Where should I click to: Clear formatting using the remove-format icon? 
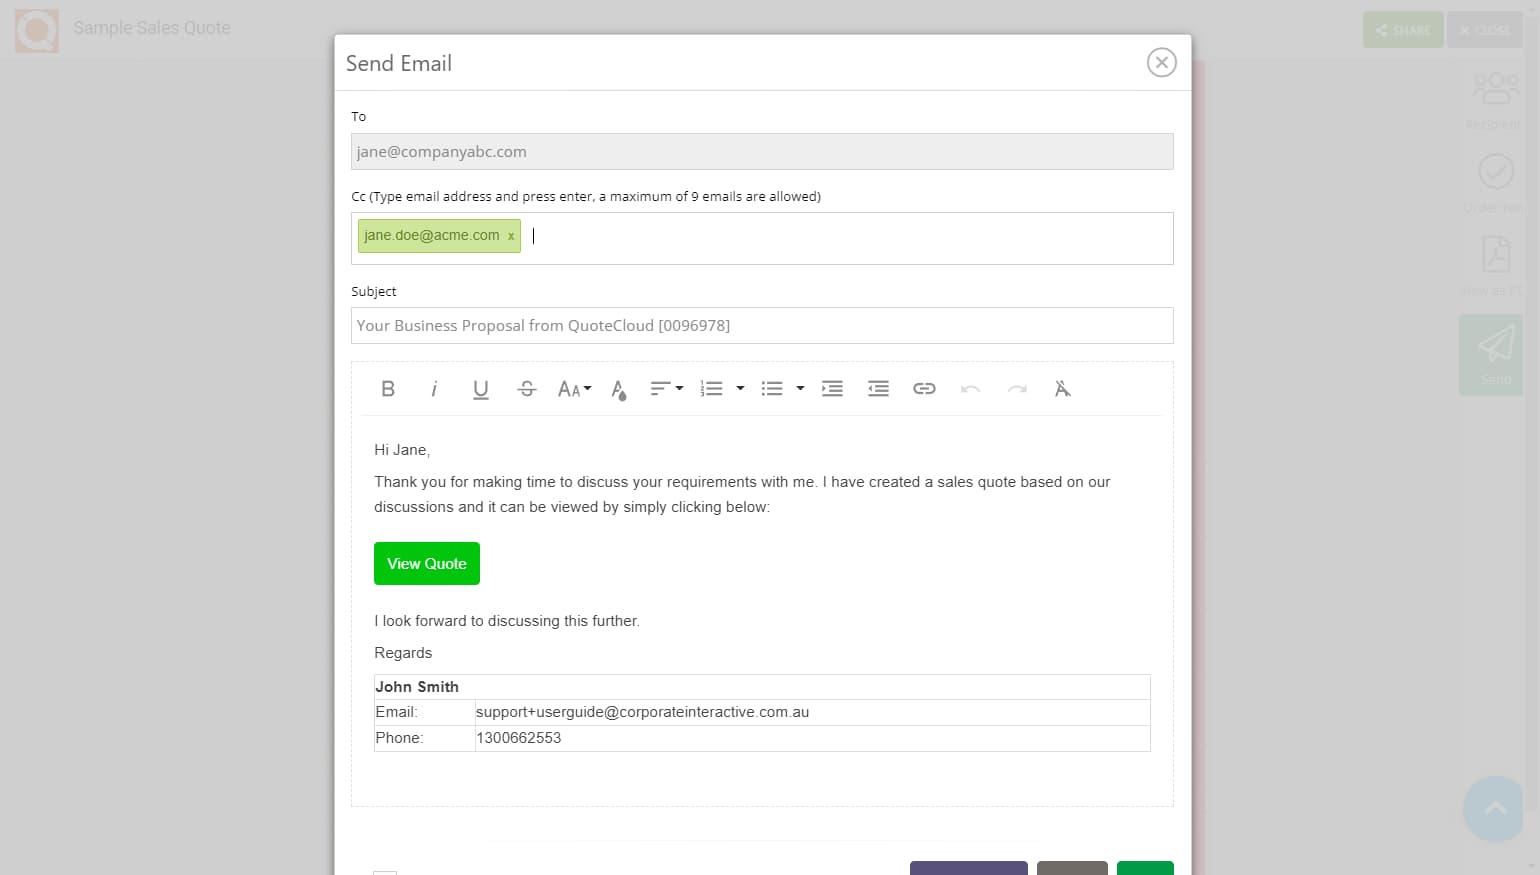point(1062,388)
